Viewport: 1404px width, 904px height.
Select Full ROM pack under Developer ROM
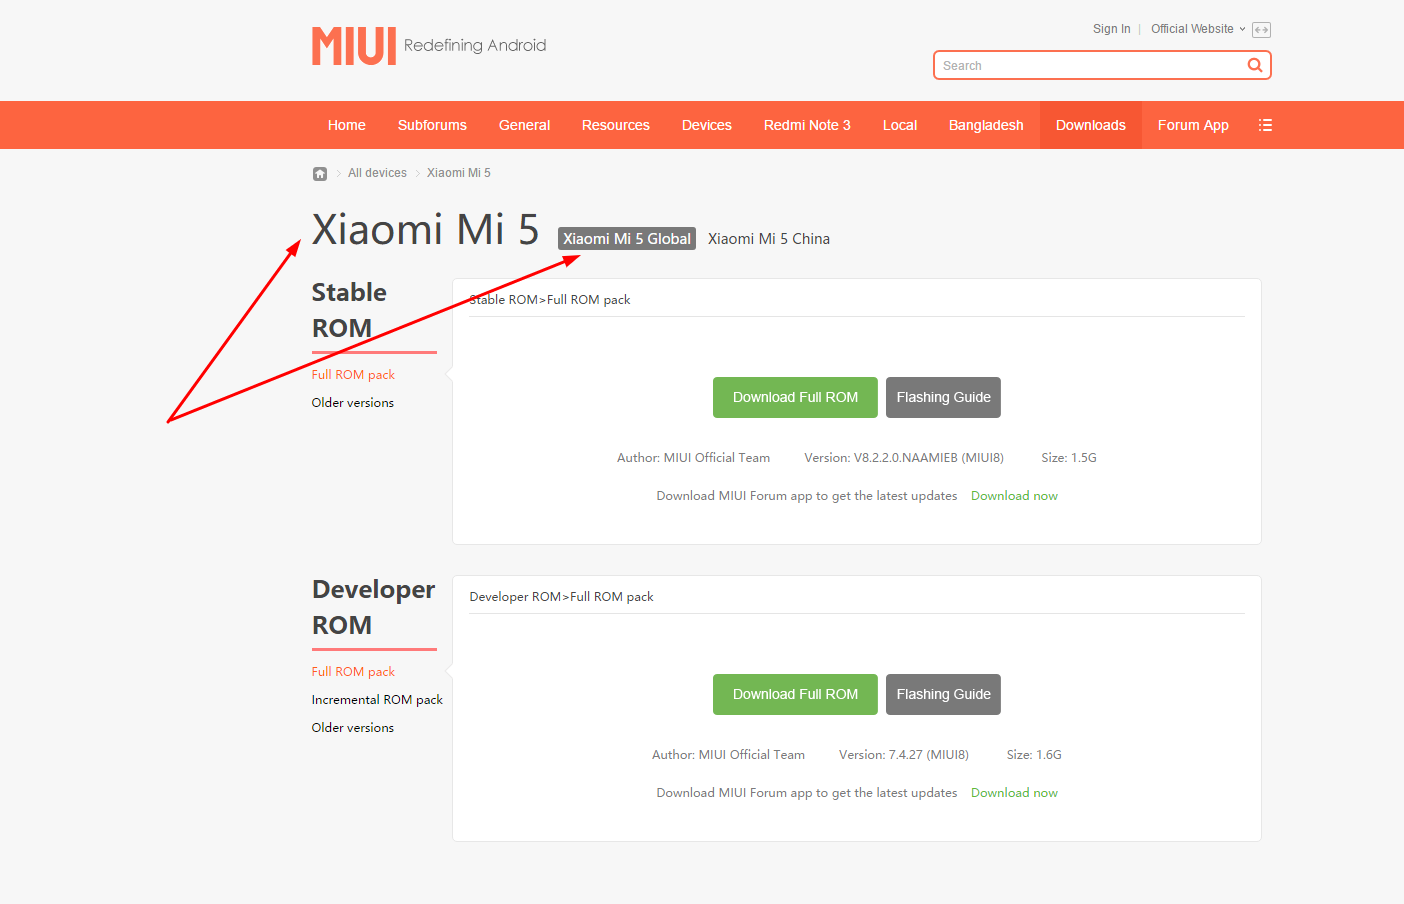[353, 672]
